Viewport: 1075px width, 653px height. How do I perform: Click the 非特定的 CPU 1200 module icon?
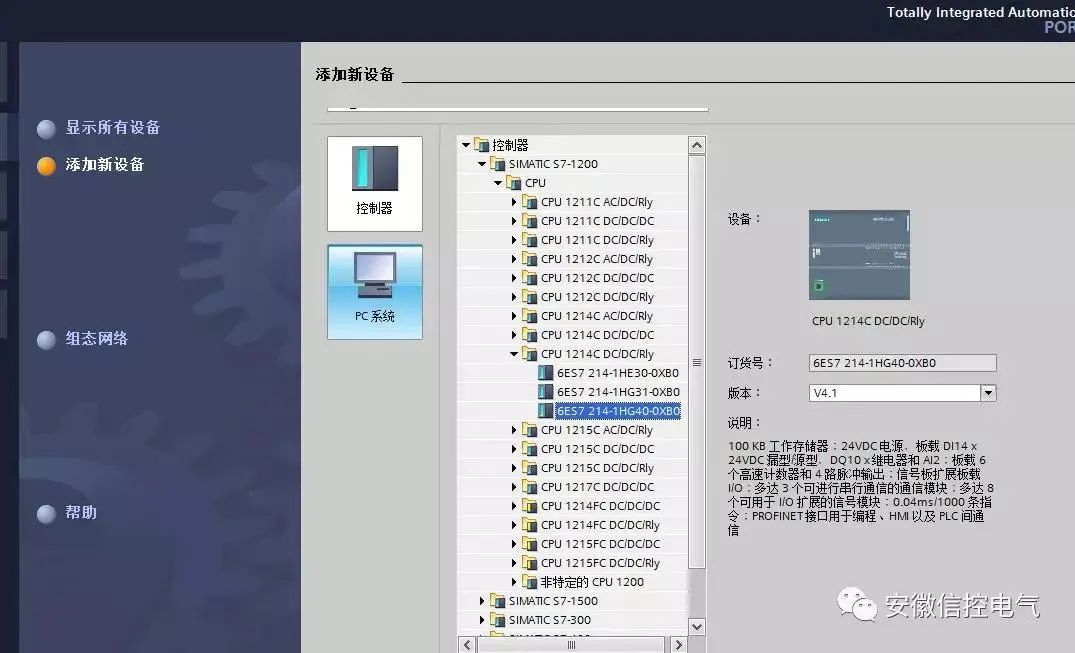click(531, 581)
